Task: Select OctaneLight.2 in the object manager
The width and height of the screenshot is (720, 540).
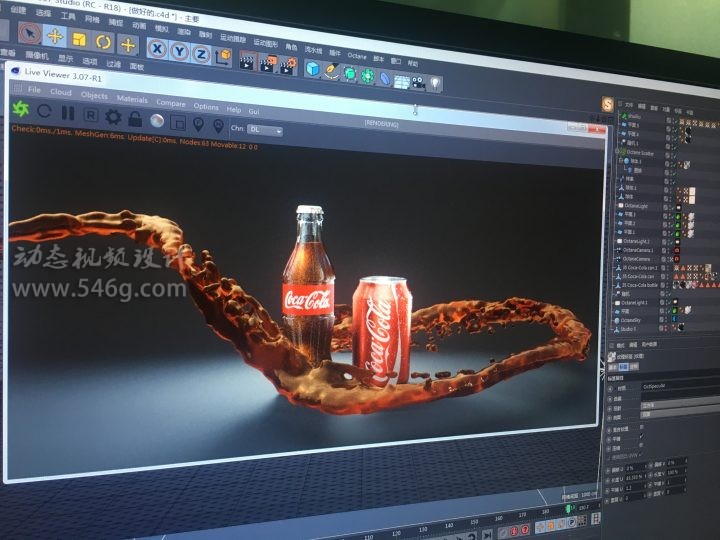Action: [x=637, y=241]
